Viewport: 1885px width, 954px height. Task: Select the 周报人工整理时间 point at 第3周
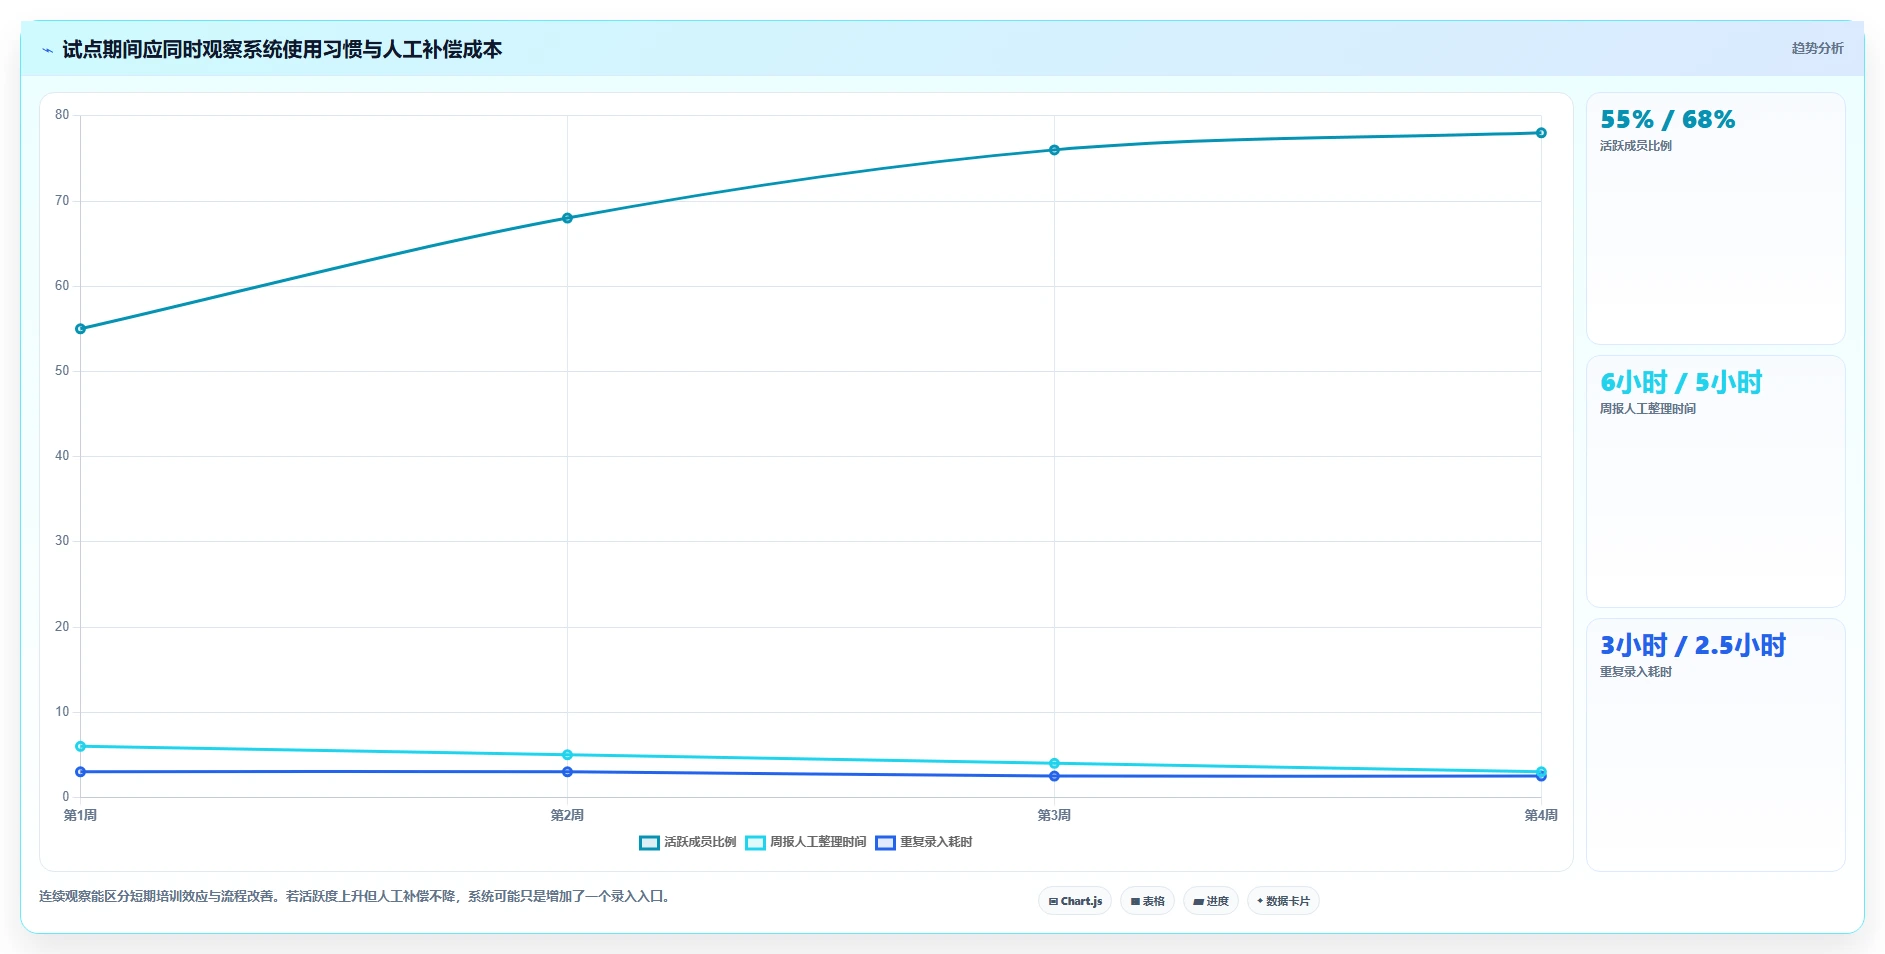[x=1054, y=763]
